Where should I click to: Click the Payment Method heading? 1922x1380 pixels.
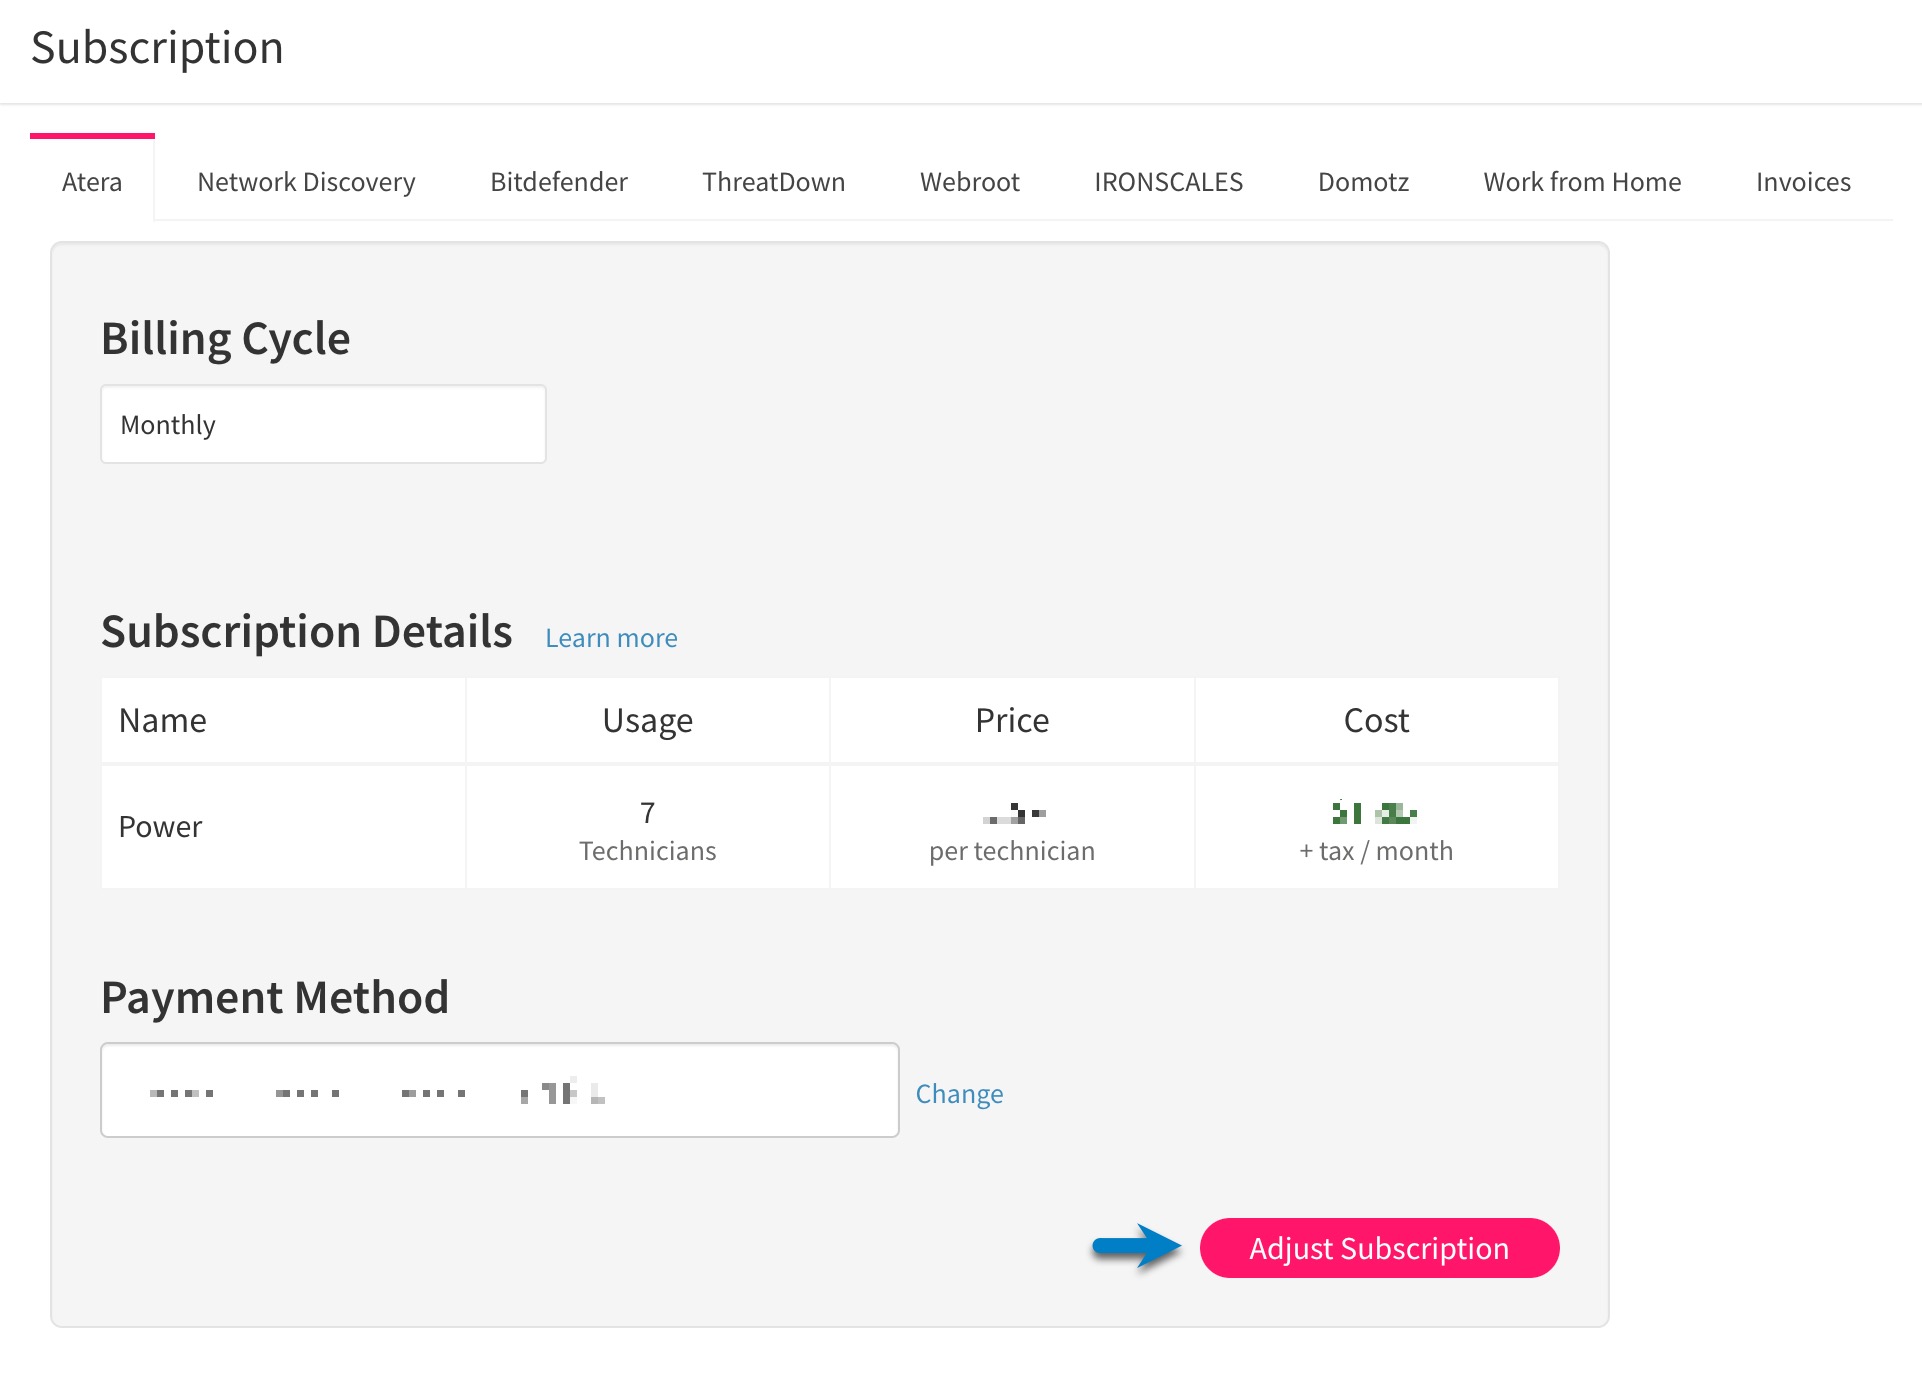(275, 997)
